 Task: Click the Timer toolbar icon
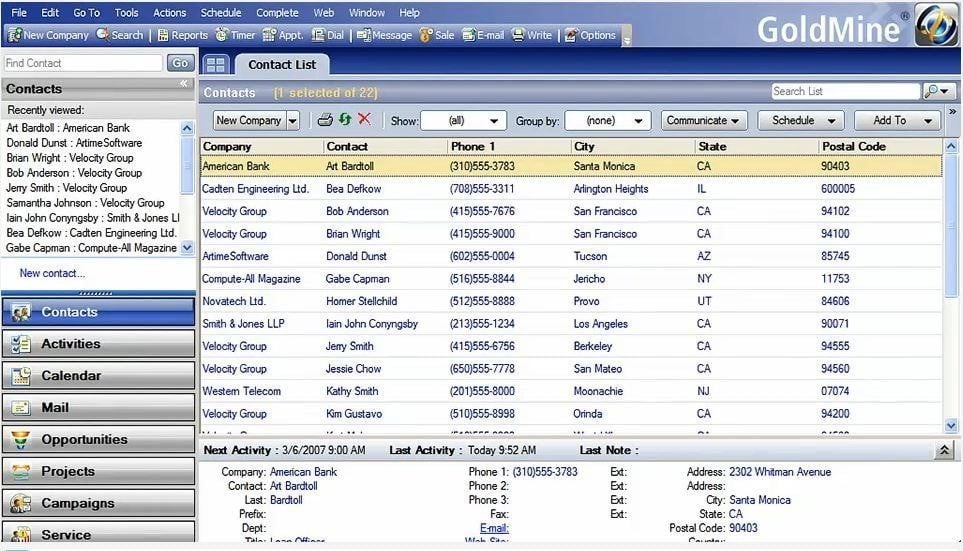click(x=235, y=35)
